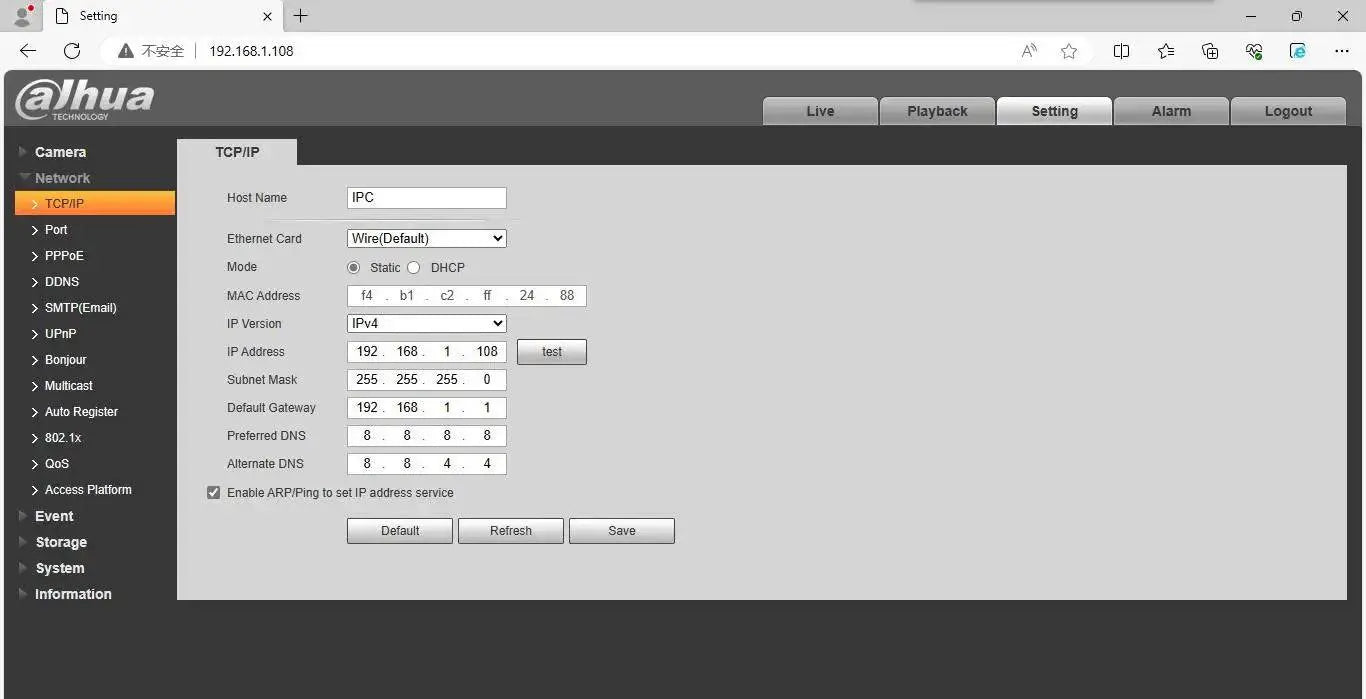Select the Static mode radio button

(x=353, y=268)
